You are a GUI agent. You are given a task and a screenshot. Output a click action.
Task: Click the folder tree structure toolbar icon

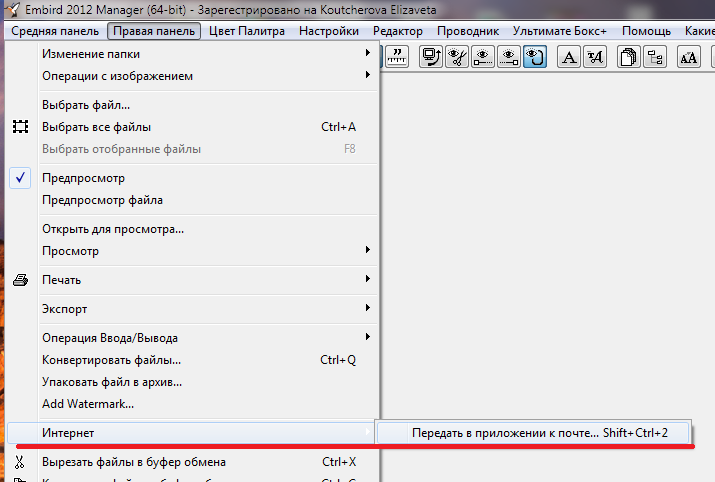pos(655,57)
